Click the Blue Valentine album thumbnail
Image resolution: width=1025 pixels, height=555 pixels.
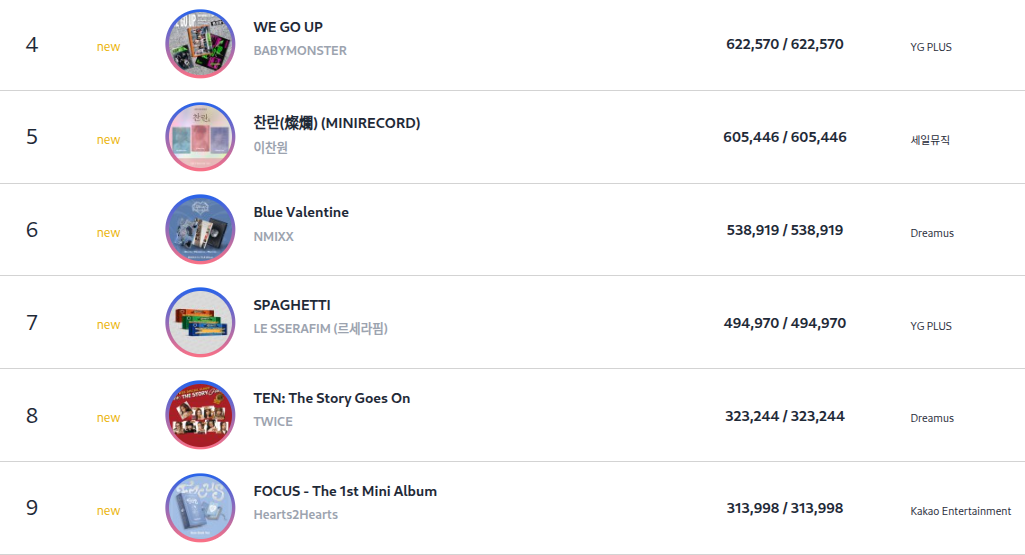tap(200, 230)
